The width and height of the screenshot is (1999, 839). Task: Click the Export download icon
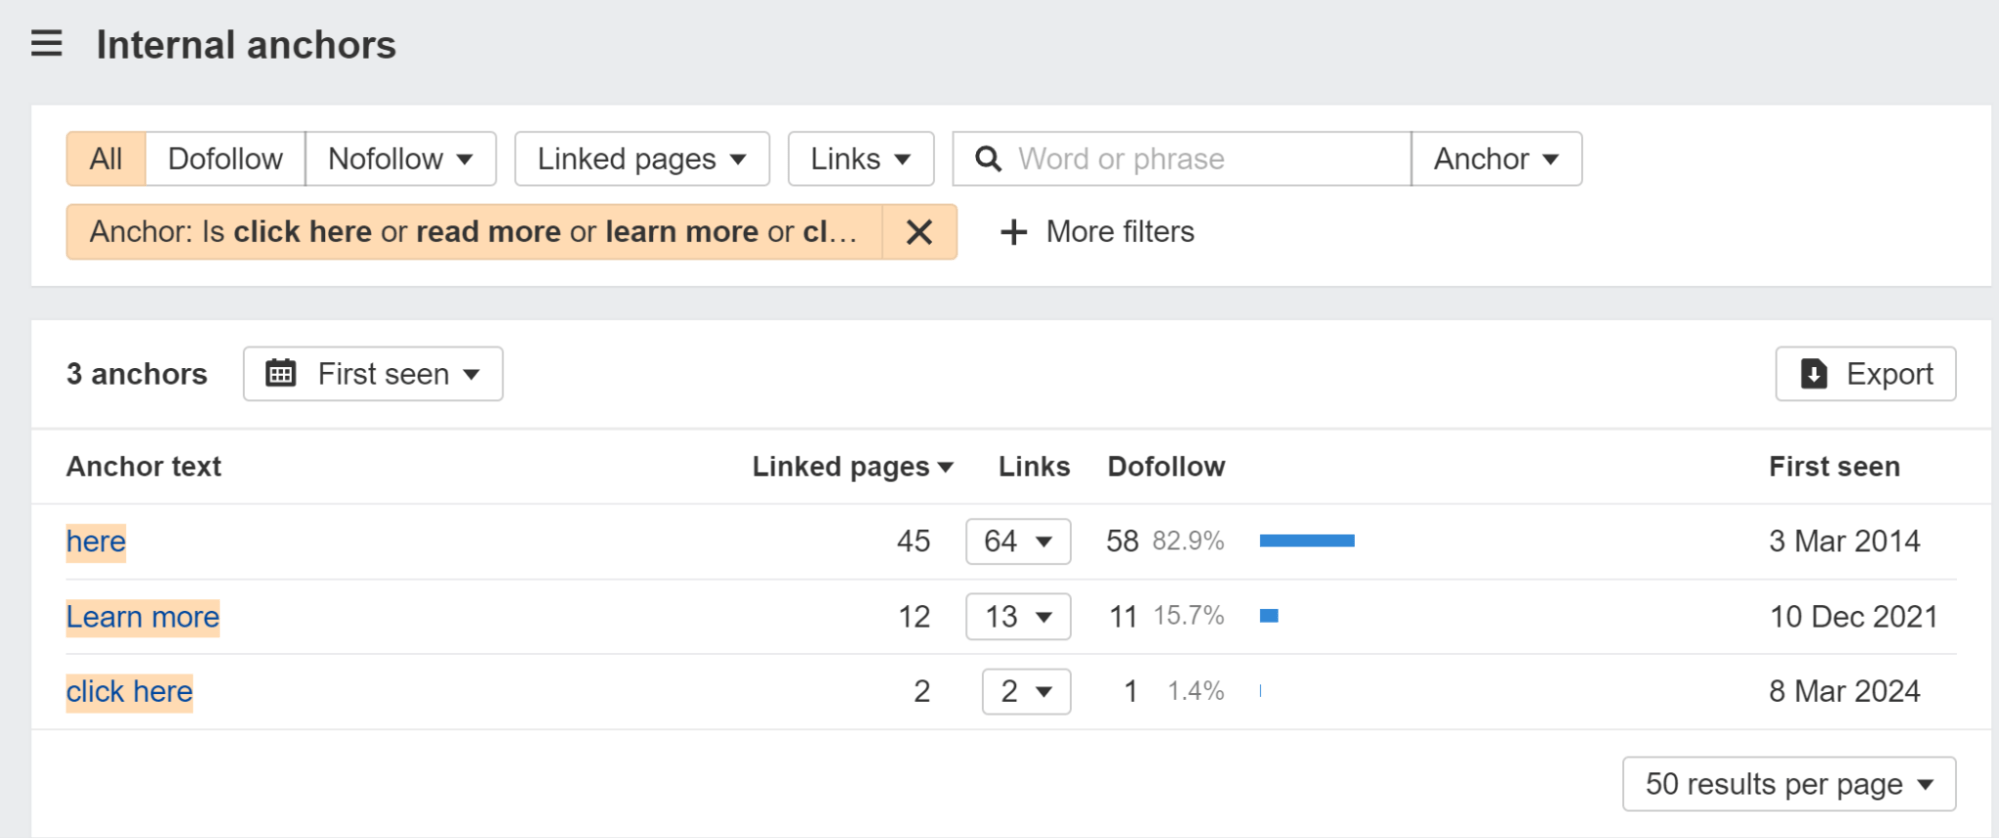click(x=1813, y=373)
